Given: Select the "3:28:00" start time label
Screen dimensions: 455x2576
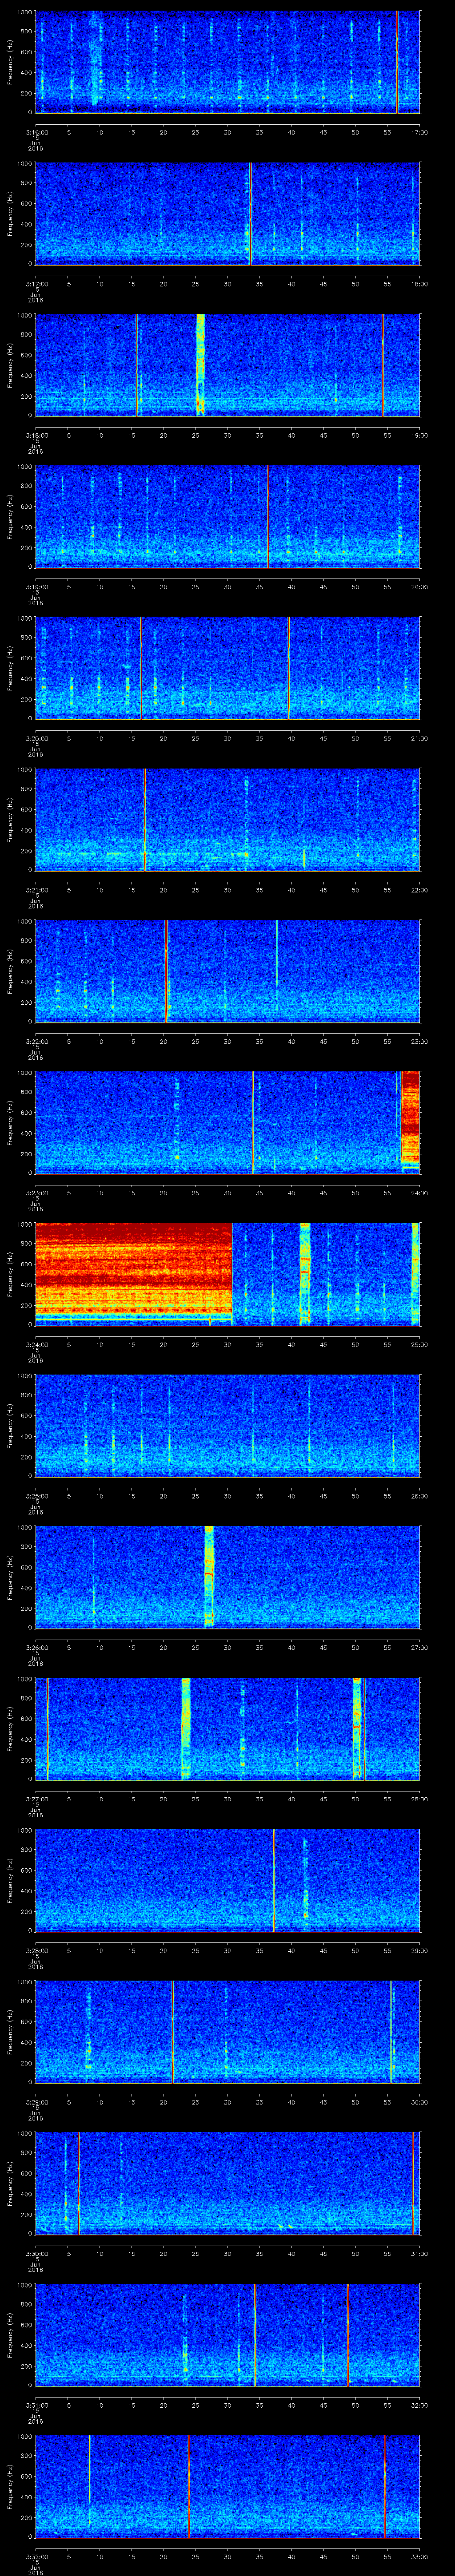Looking at the screenshot, I should coord(36,1949).
